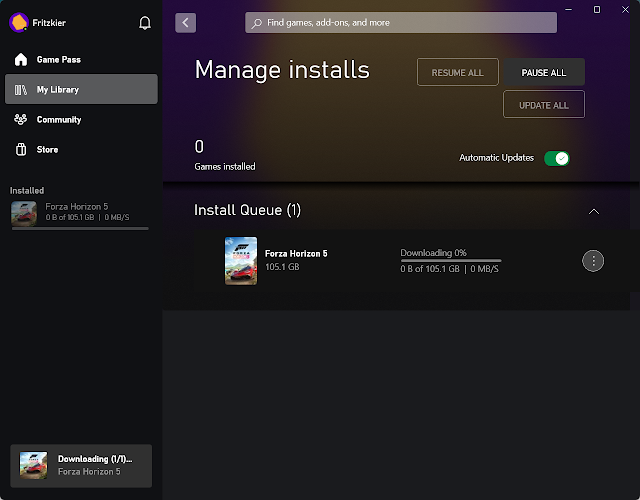Screen dimensions: 640x500
Task: Open the Store section
Action: pos(81,149)
